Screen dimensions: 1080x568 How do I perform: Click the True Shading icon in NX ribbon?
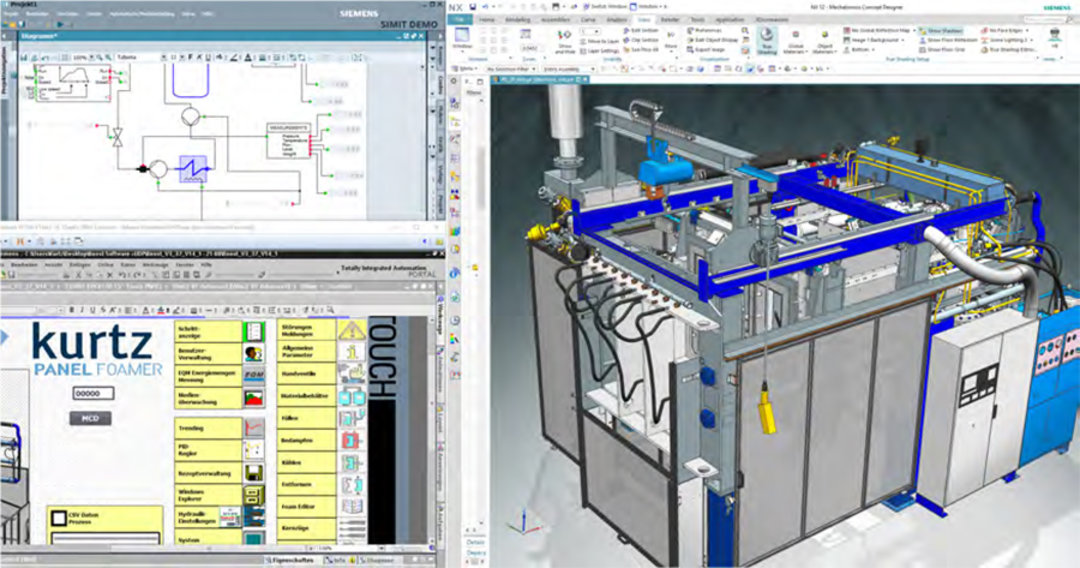(767, 39)
